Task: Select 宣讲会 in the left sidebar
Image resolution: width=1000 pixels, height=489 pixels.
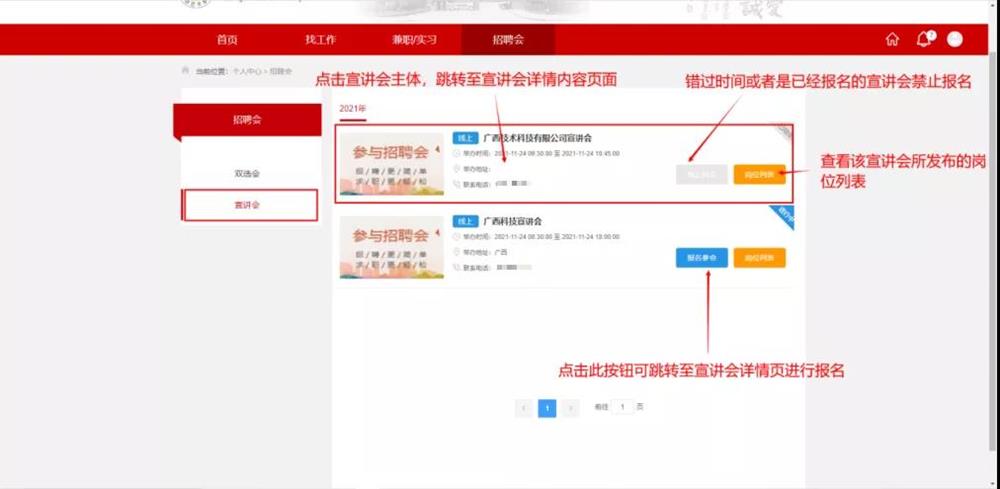Action: pyautogui.click(x=250, y=205)
